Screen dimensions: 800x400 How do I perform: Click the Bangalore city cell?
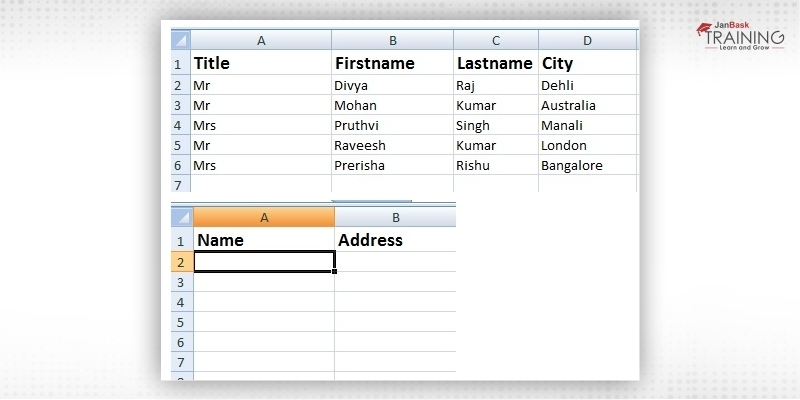(x=588, y=165)
